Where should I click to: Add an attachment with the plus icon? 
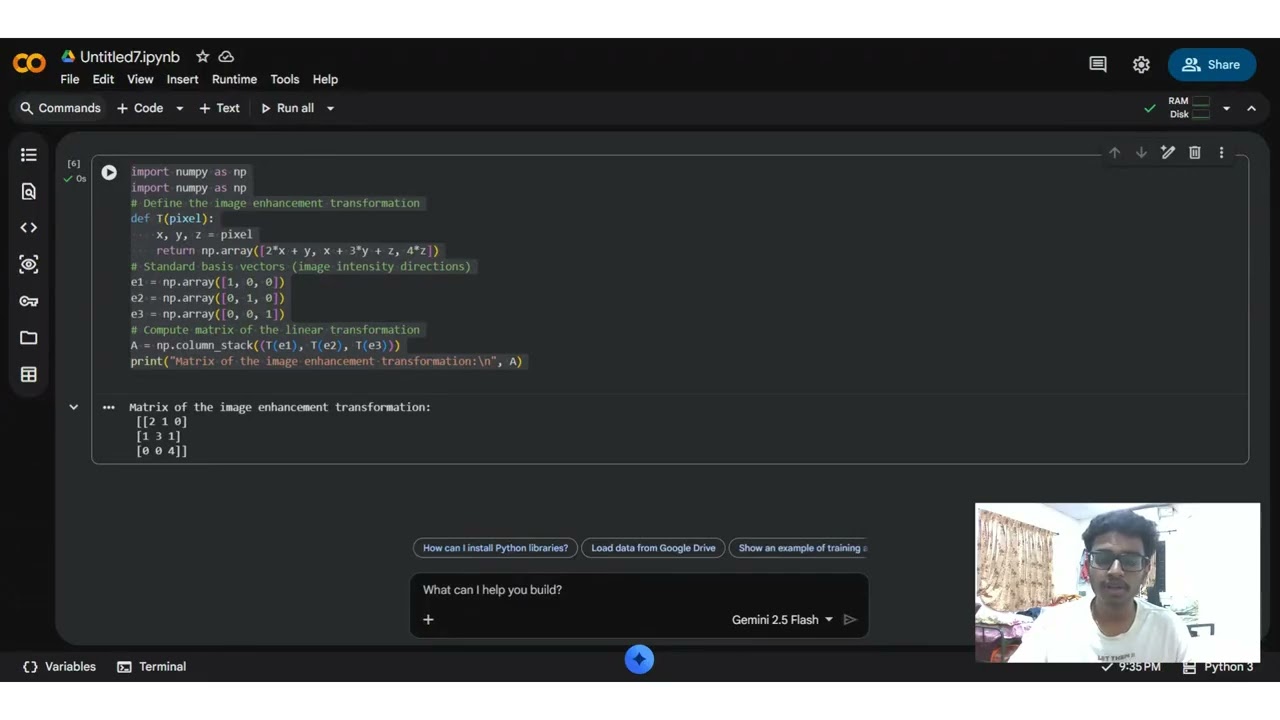428,620
